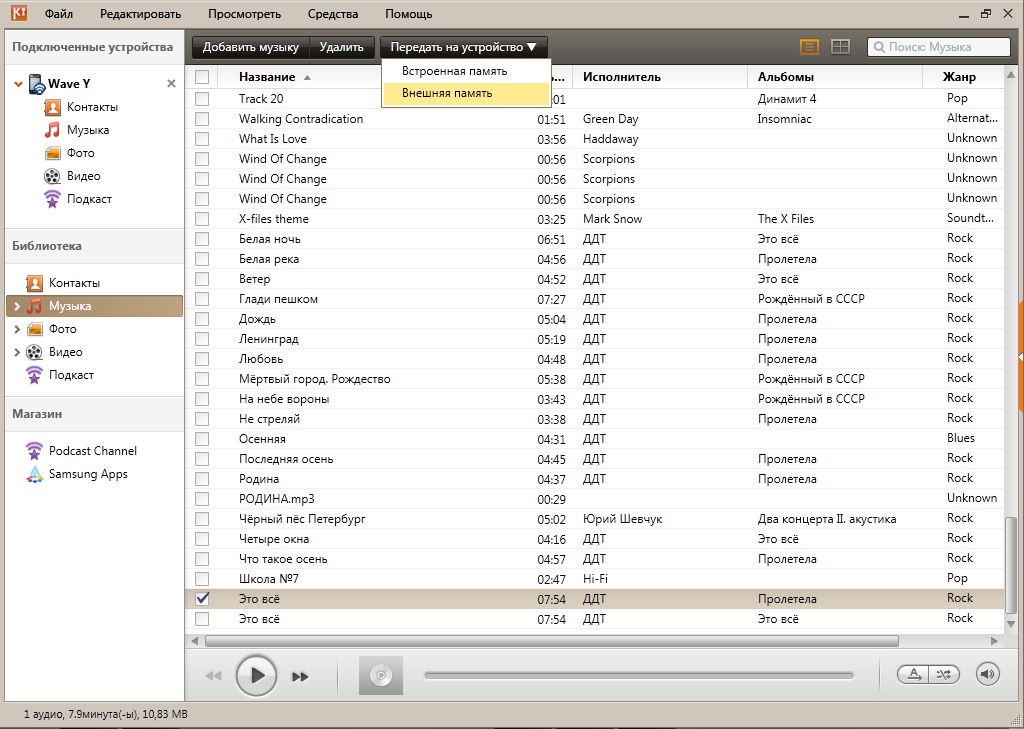This screenshot has width=1024, height=729.
Task: Open device Контакты icon under Wave Y
Action: click(x=52, y=107)
